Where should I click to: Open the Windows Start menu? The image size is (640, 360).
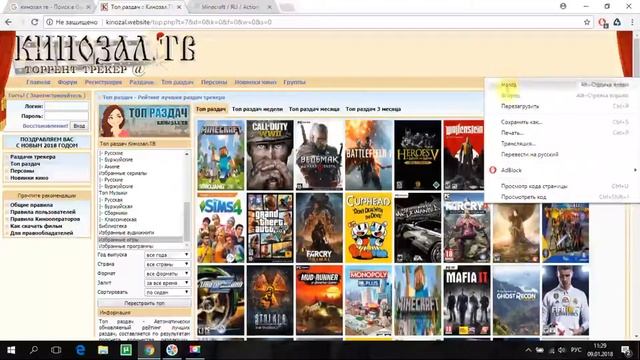coord(11,350)
